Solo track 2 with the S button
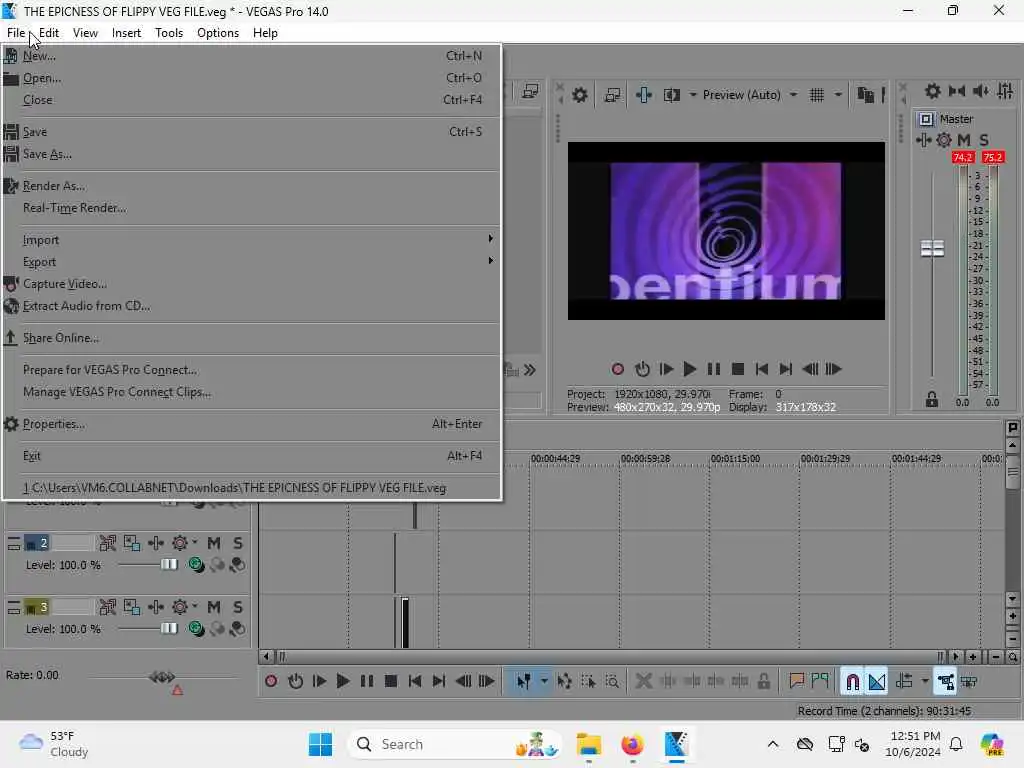The height and width of the screenshot is (768, 1024). (238, 543)
